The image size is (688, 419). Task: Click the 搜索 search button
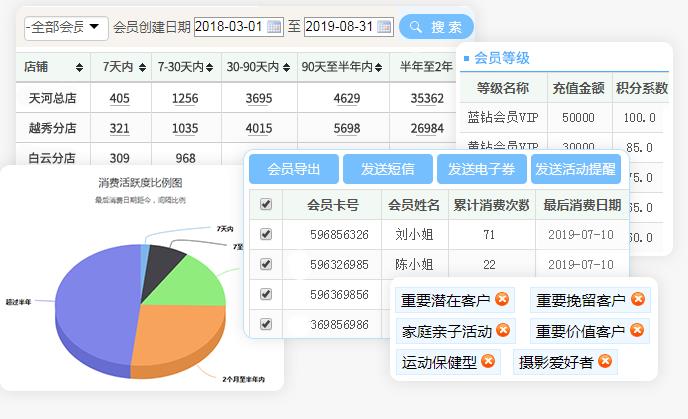click(x=436, y=27)
